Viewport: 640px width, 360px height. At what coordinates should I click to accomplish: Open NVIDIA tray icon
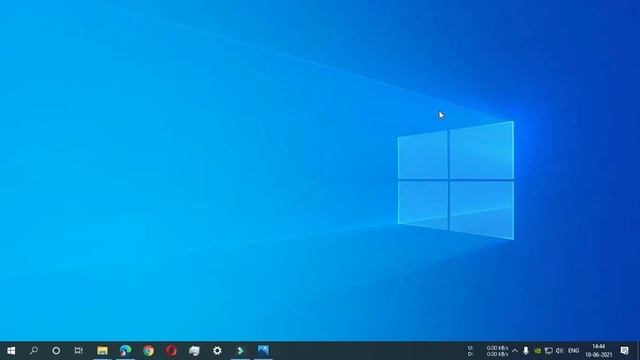click(x=538, y=351)
